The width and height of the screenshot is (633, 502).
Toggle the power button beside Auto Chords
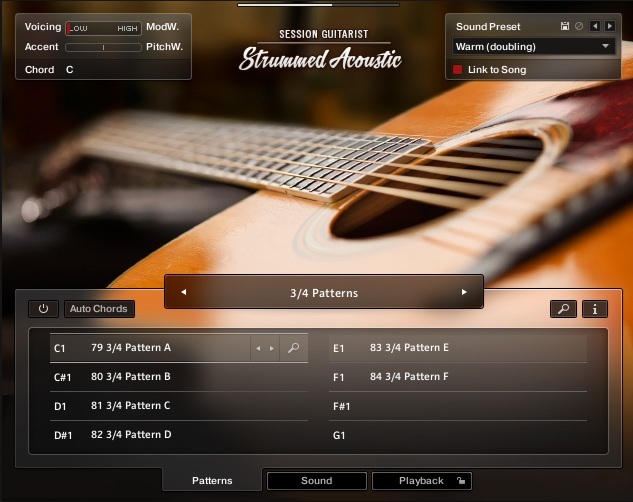pos(43,309)
